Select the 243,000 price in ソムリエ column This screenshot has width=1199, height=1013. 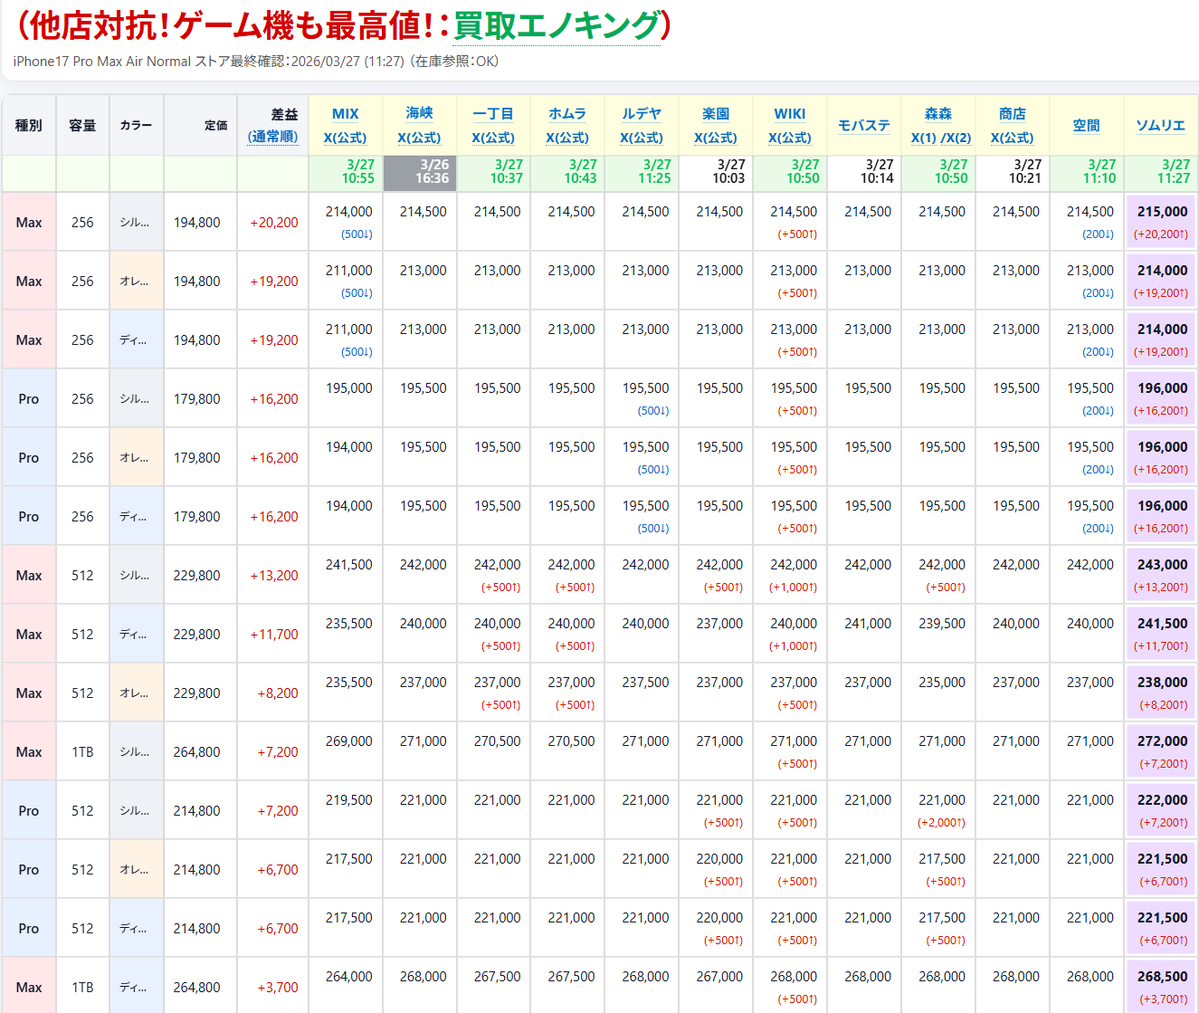click(1162, 565)
